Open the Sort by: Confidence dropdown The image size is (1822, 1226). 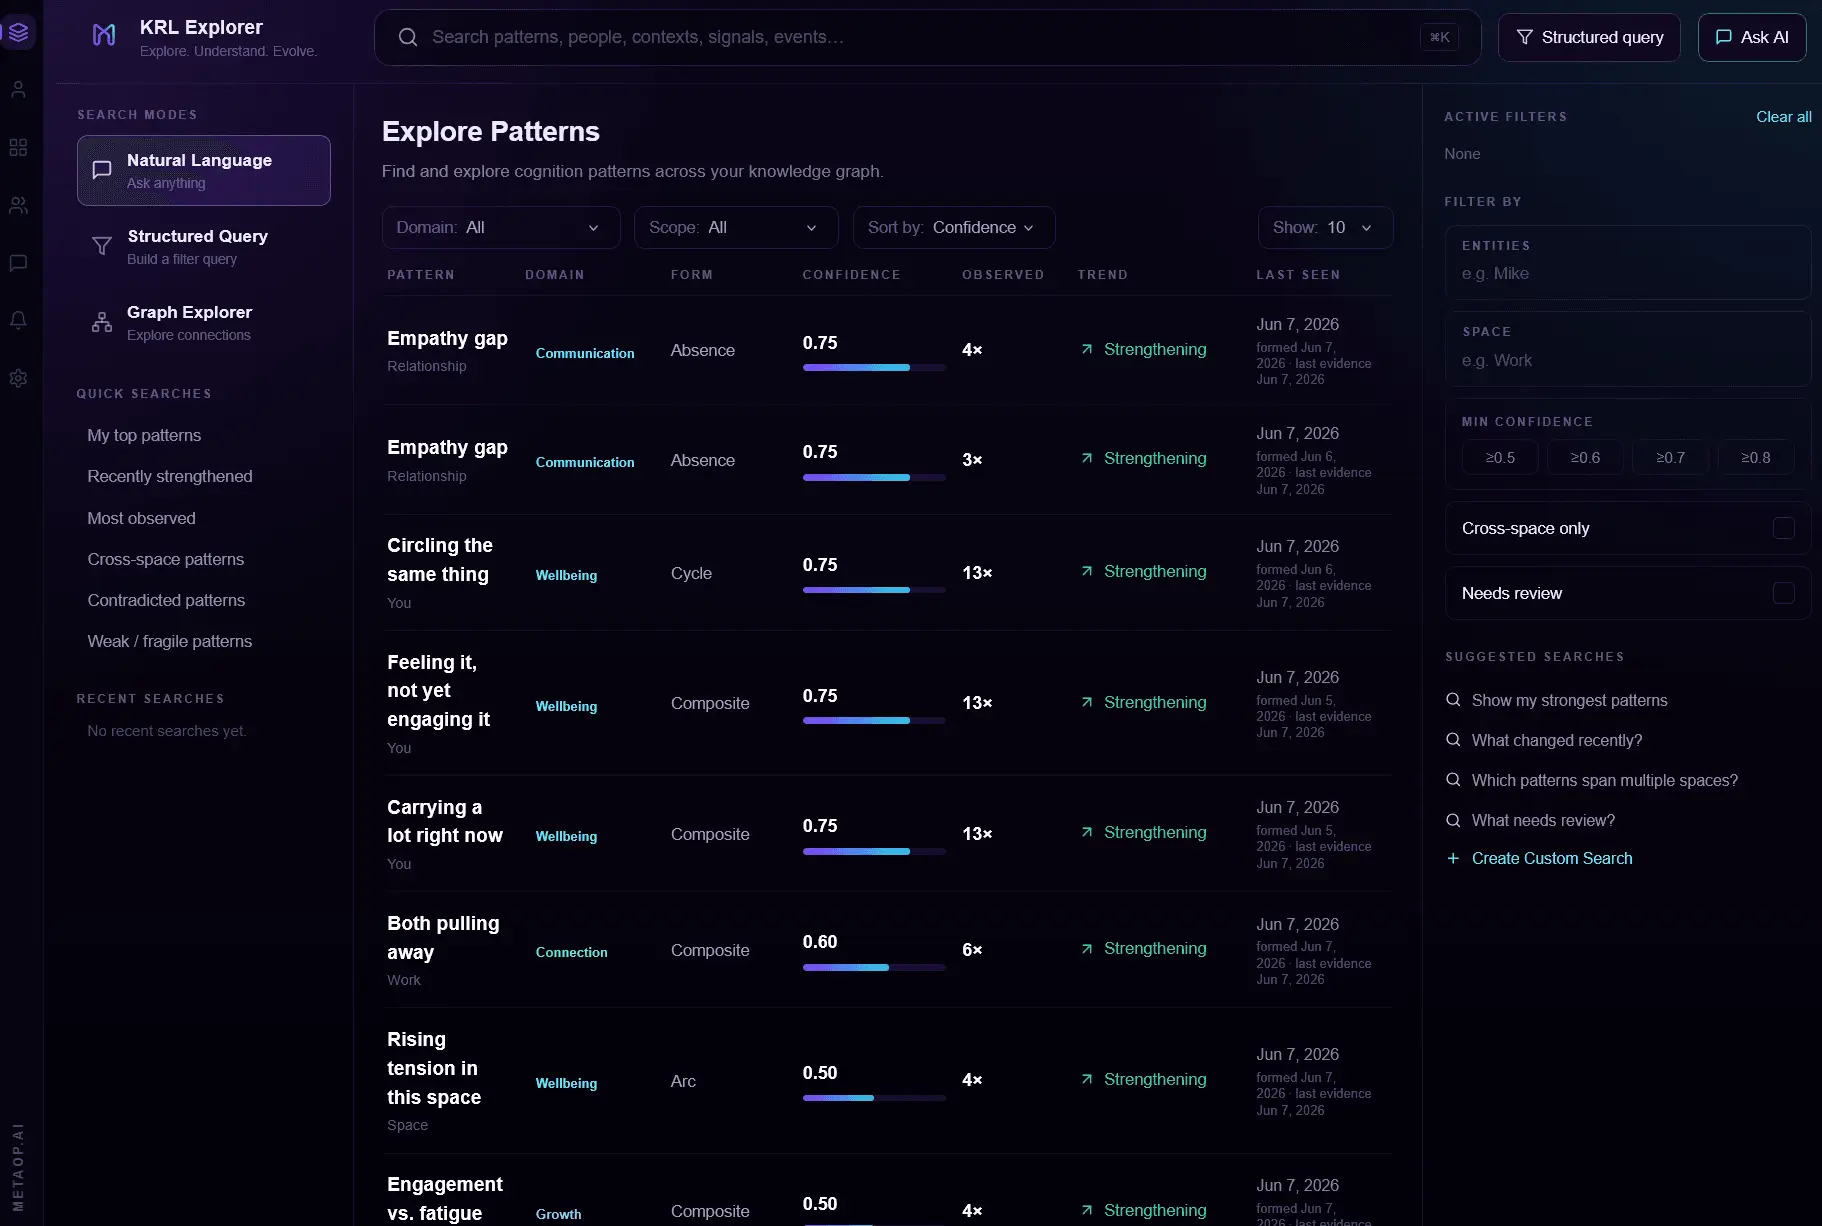(x=954, y=227)
